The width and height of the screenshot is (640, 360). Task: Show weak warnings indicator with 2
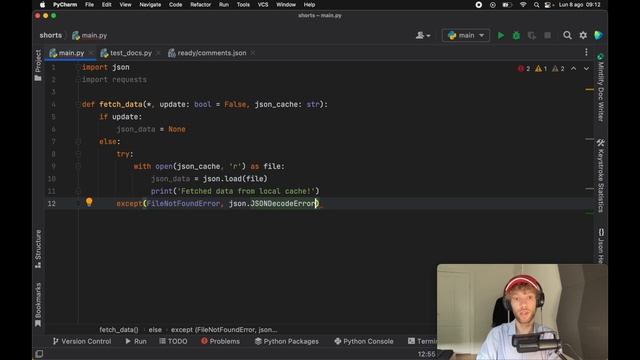click(x=558, y=69)
